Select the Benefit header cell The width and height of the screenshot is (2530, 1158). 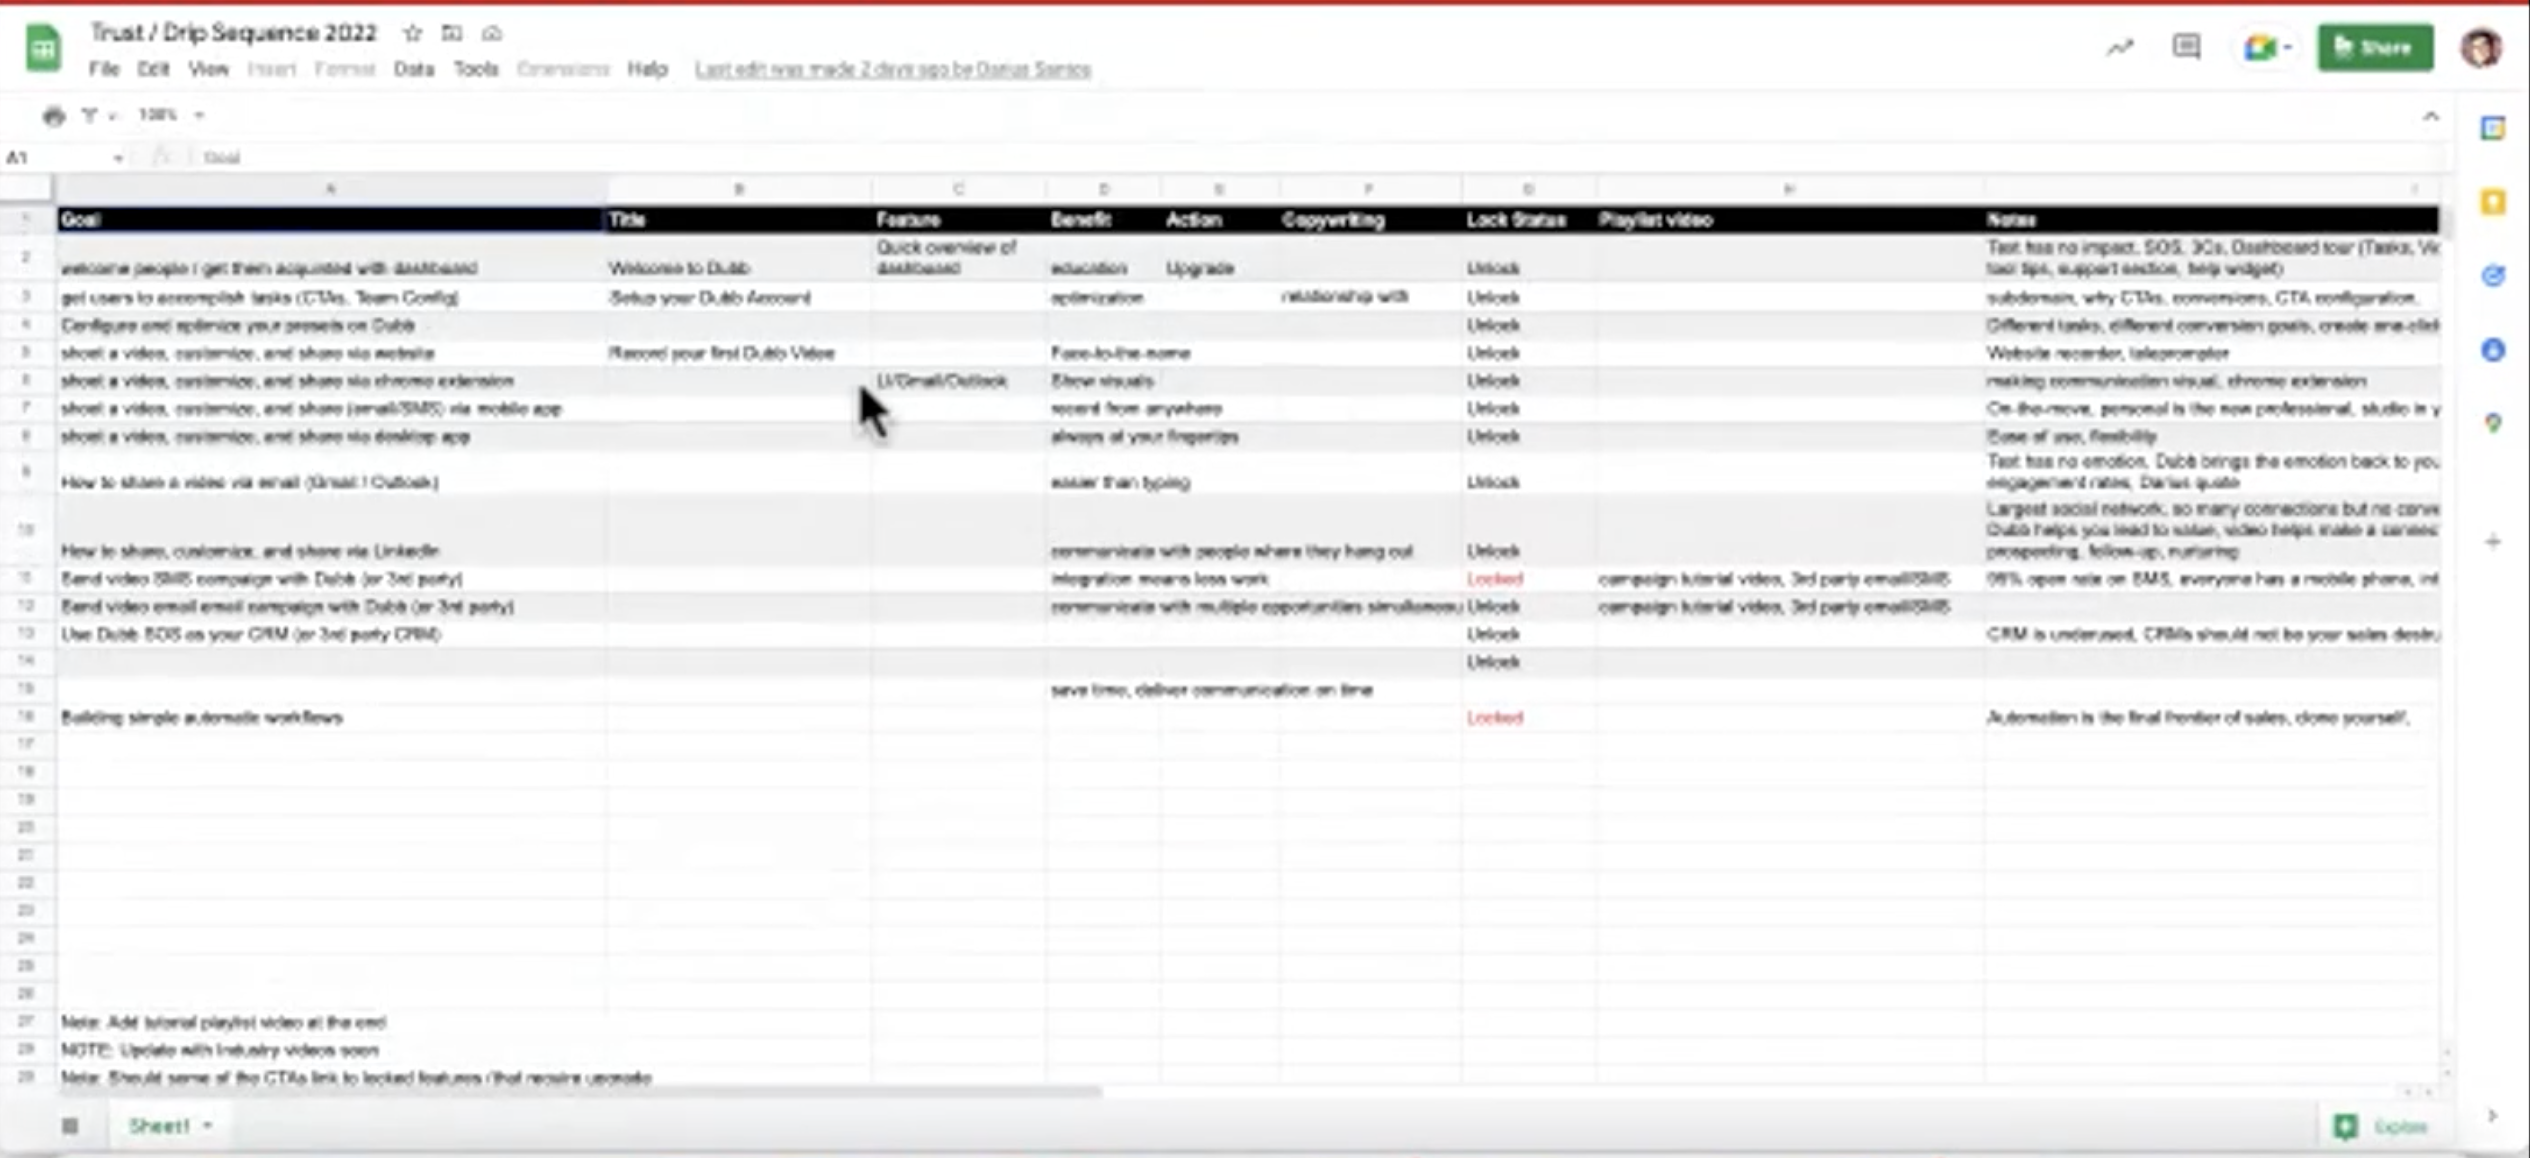[x=1104, y=220]
